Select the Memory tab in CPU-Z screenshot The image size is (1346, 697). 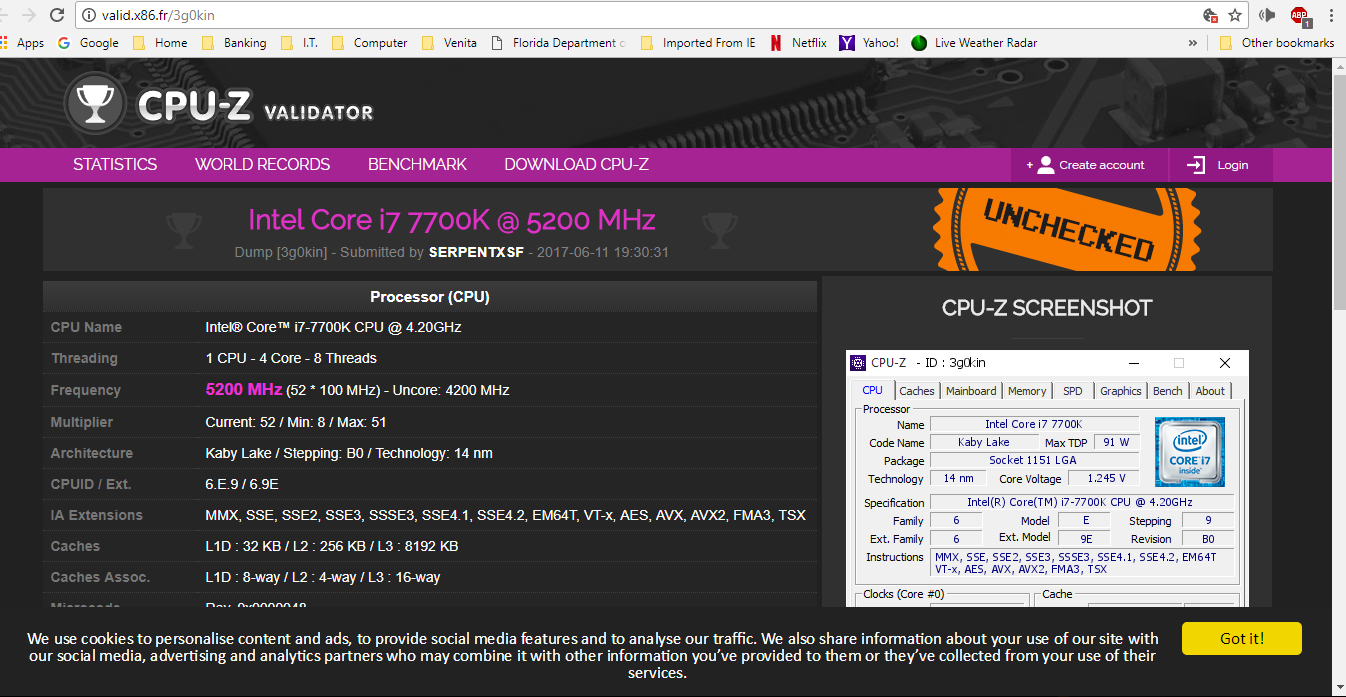pyautogui.click(x=1027, y=391)
